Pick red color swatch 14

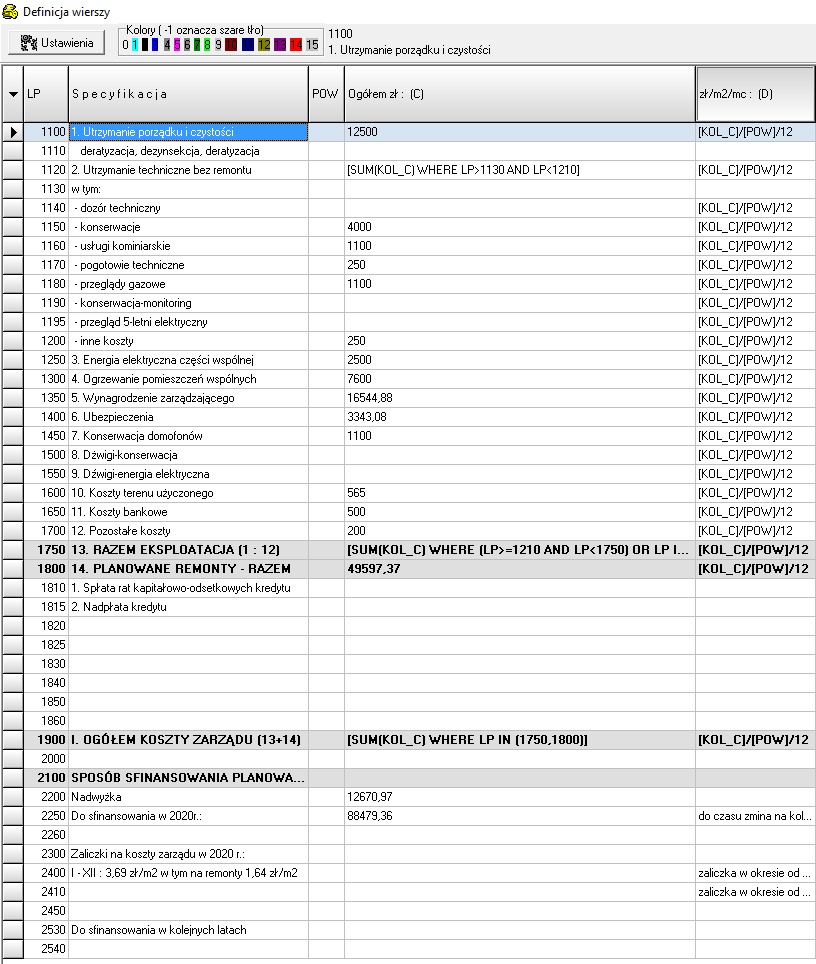(296, 45)
